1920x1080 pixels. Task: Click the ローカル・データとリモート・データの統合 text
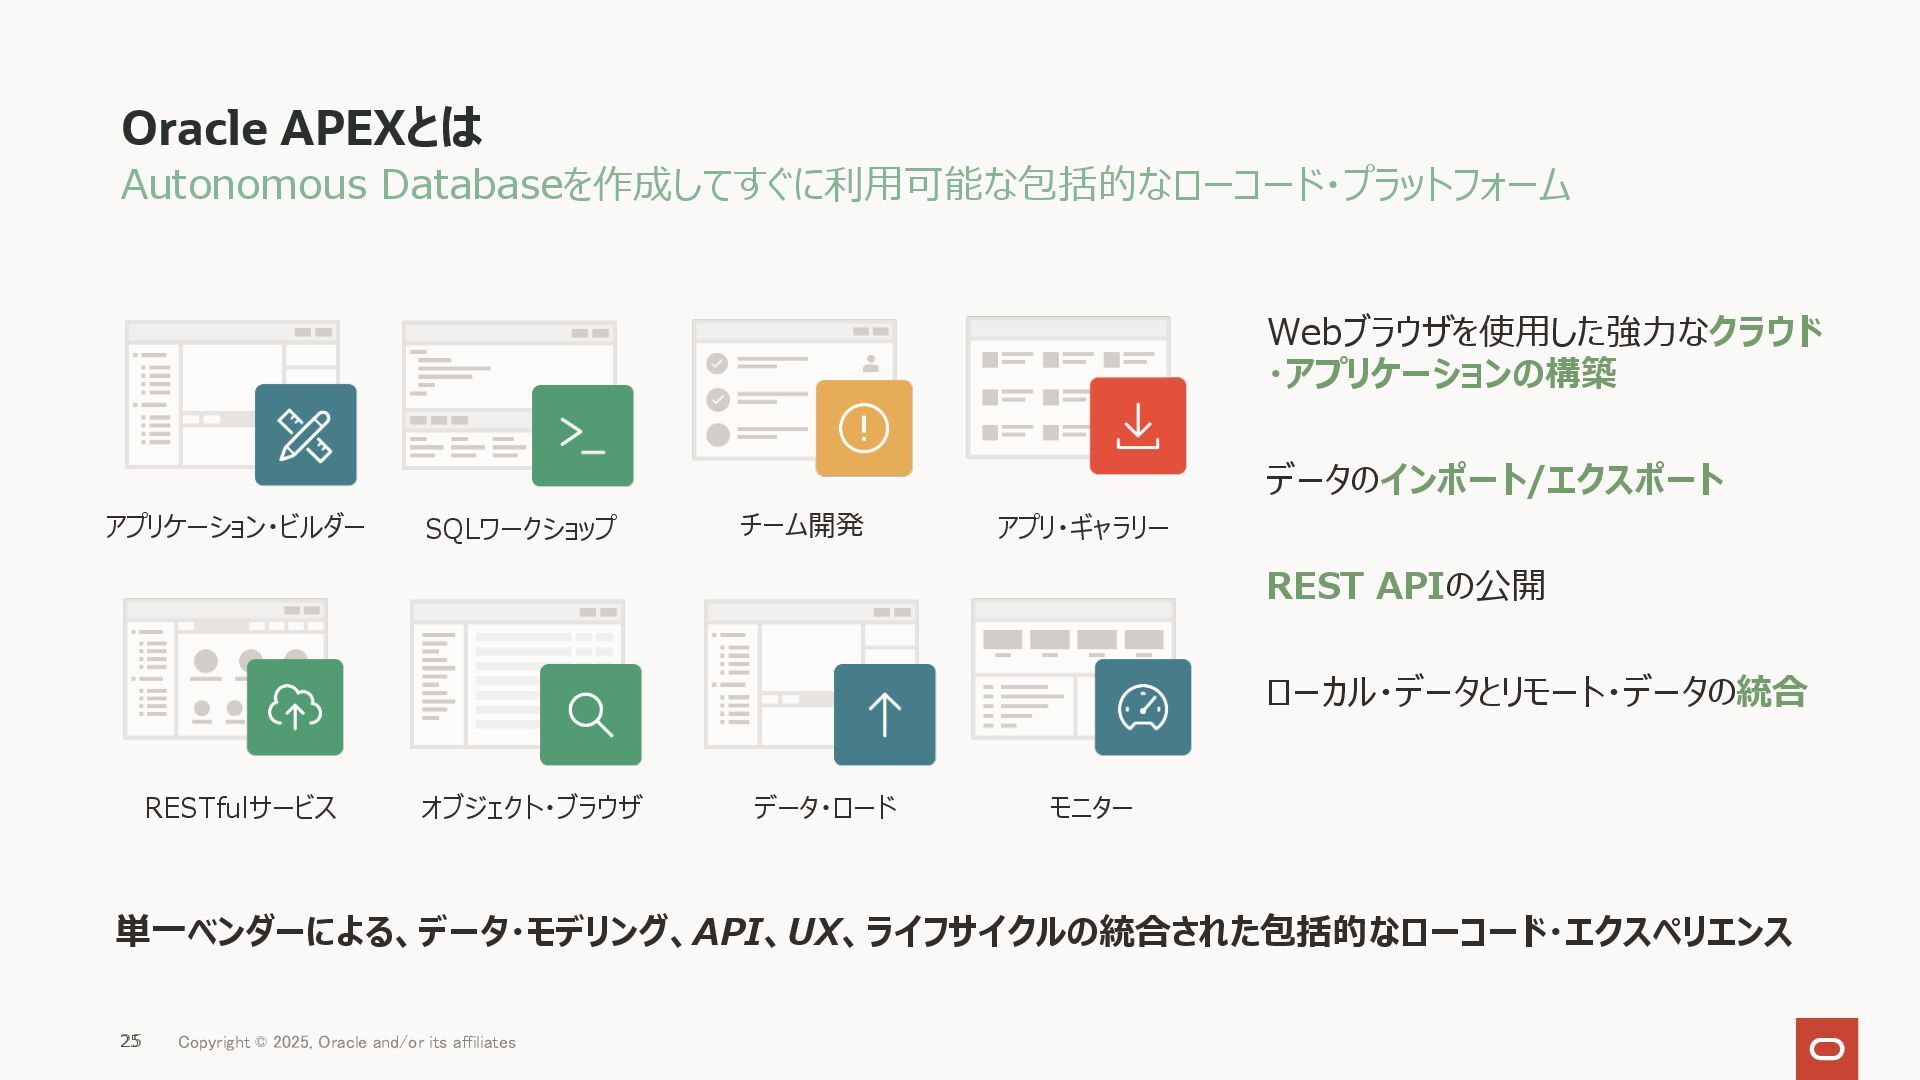click(x=1536, y=692)
